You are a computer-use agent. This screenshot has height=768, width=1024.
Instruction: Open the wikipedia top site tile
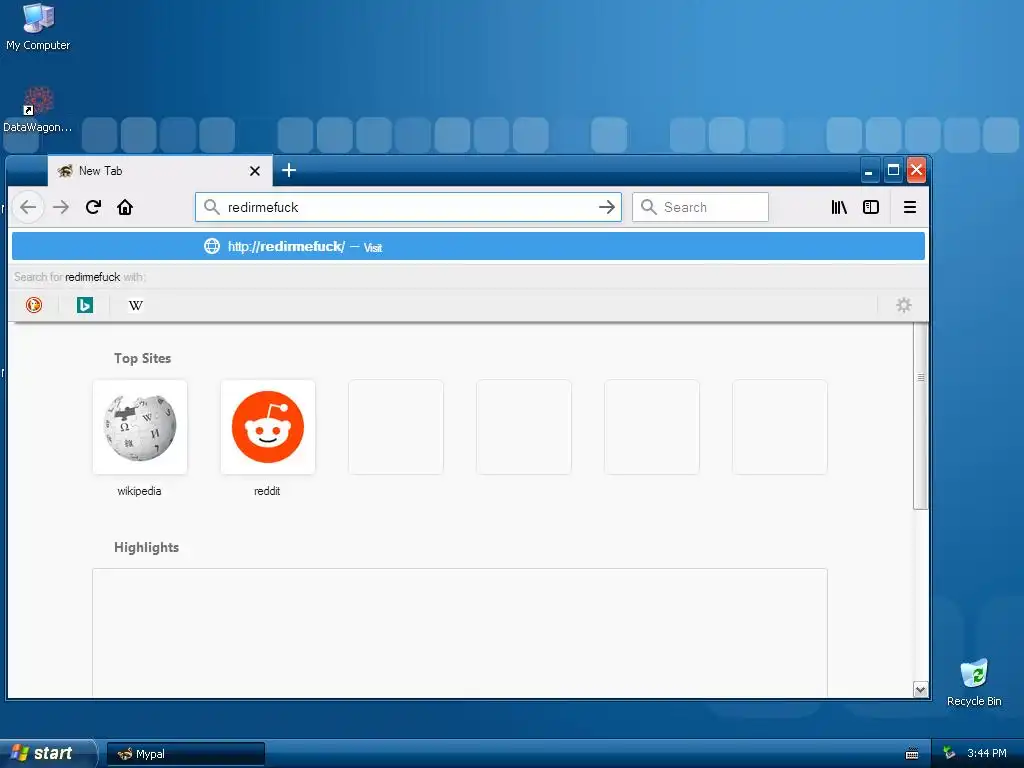tap(140, 427)
